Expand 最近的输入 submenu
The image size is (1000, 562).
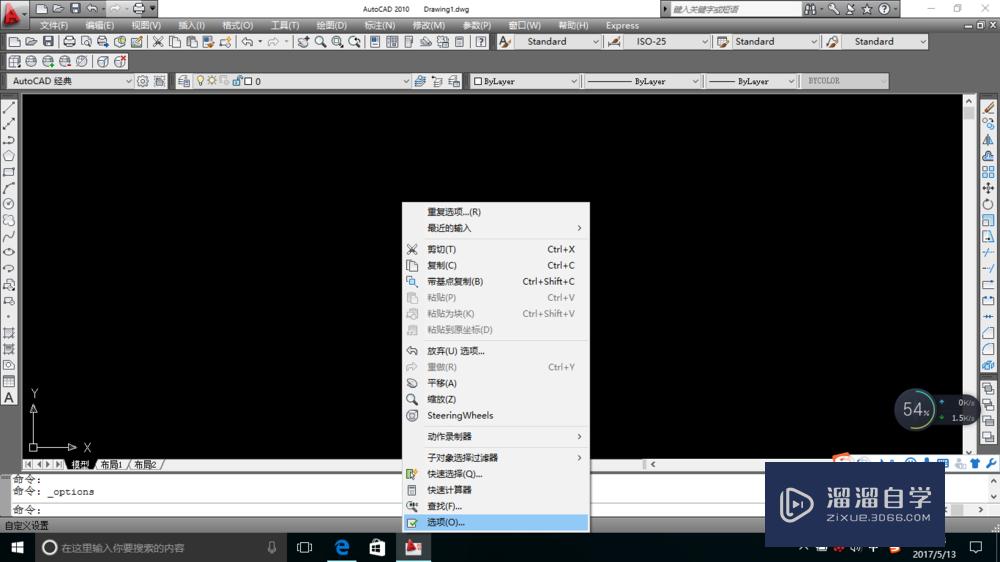496,228
